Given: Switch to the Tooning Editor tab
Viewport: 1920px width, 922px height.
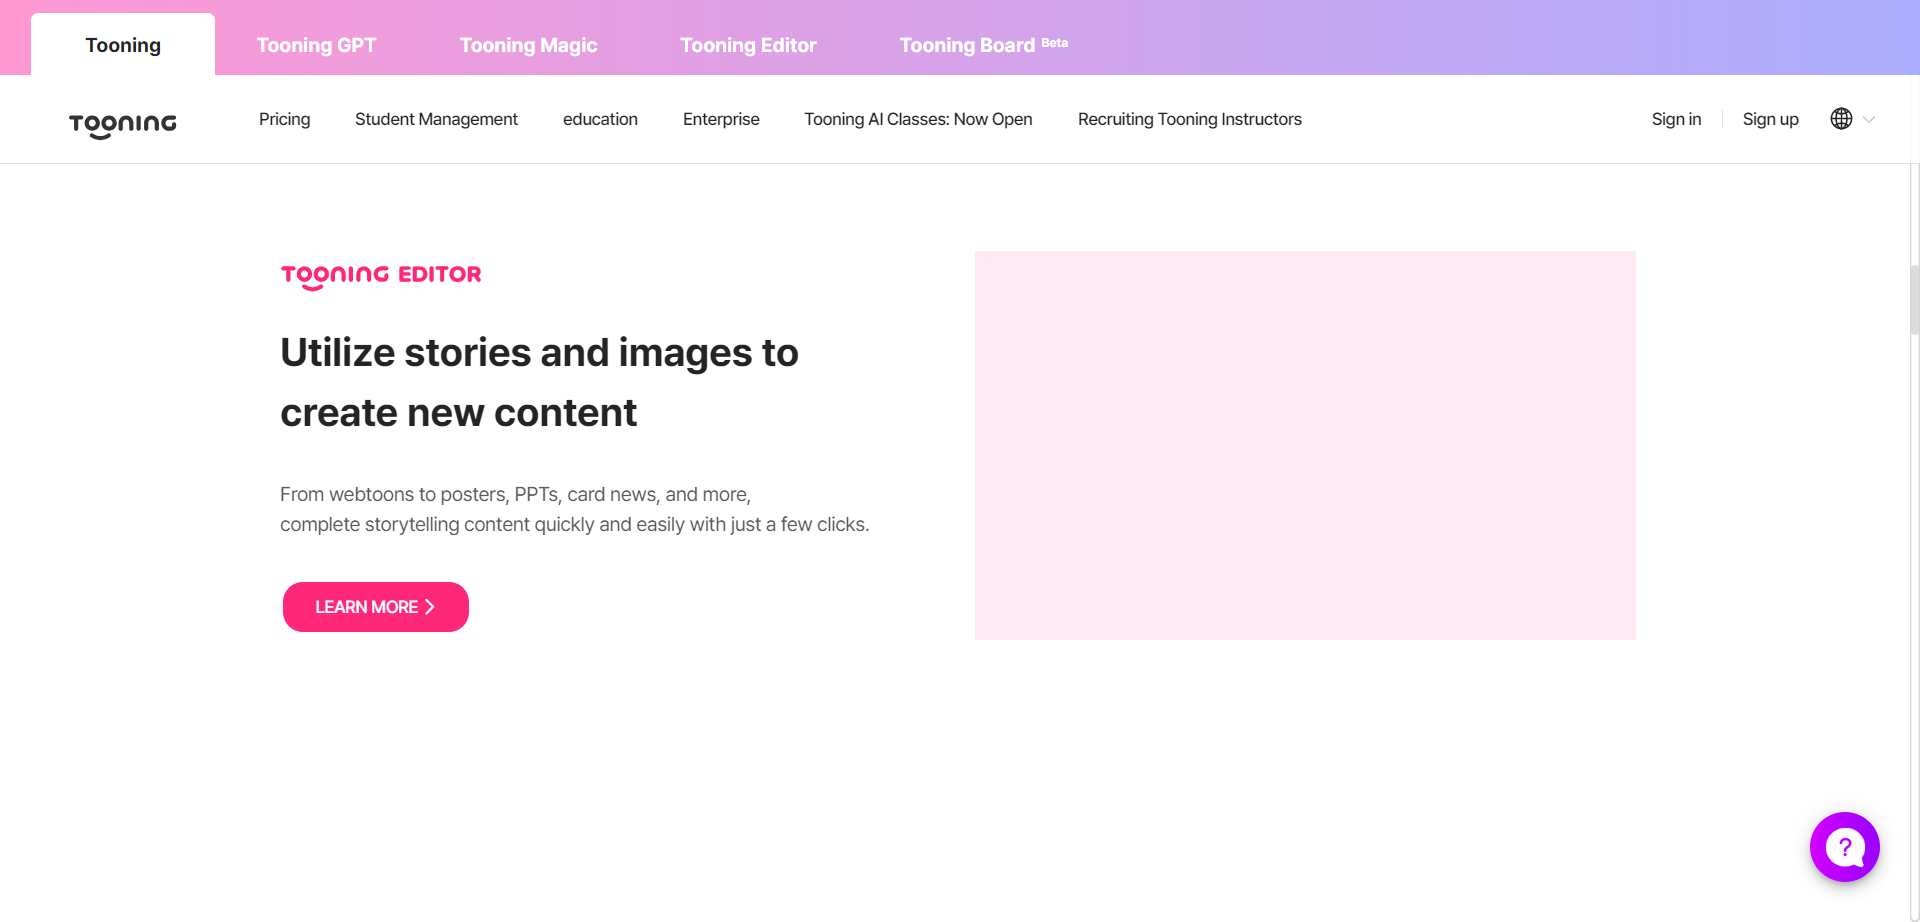Looking at the screenshot, I should click(x=748, y=45).
